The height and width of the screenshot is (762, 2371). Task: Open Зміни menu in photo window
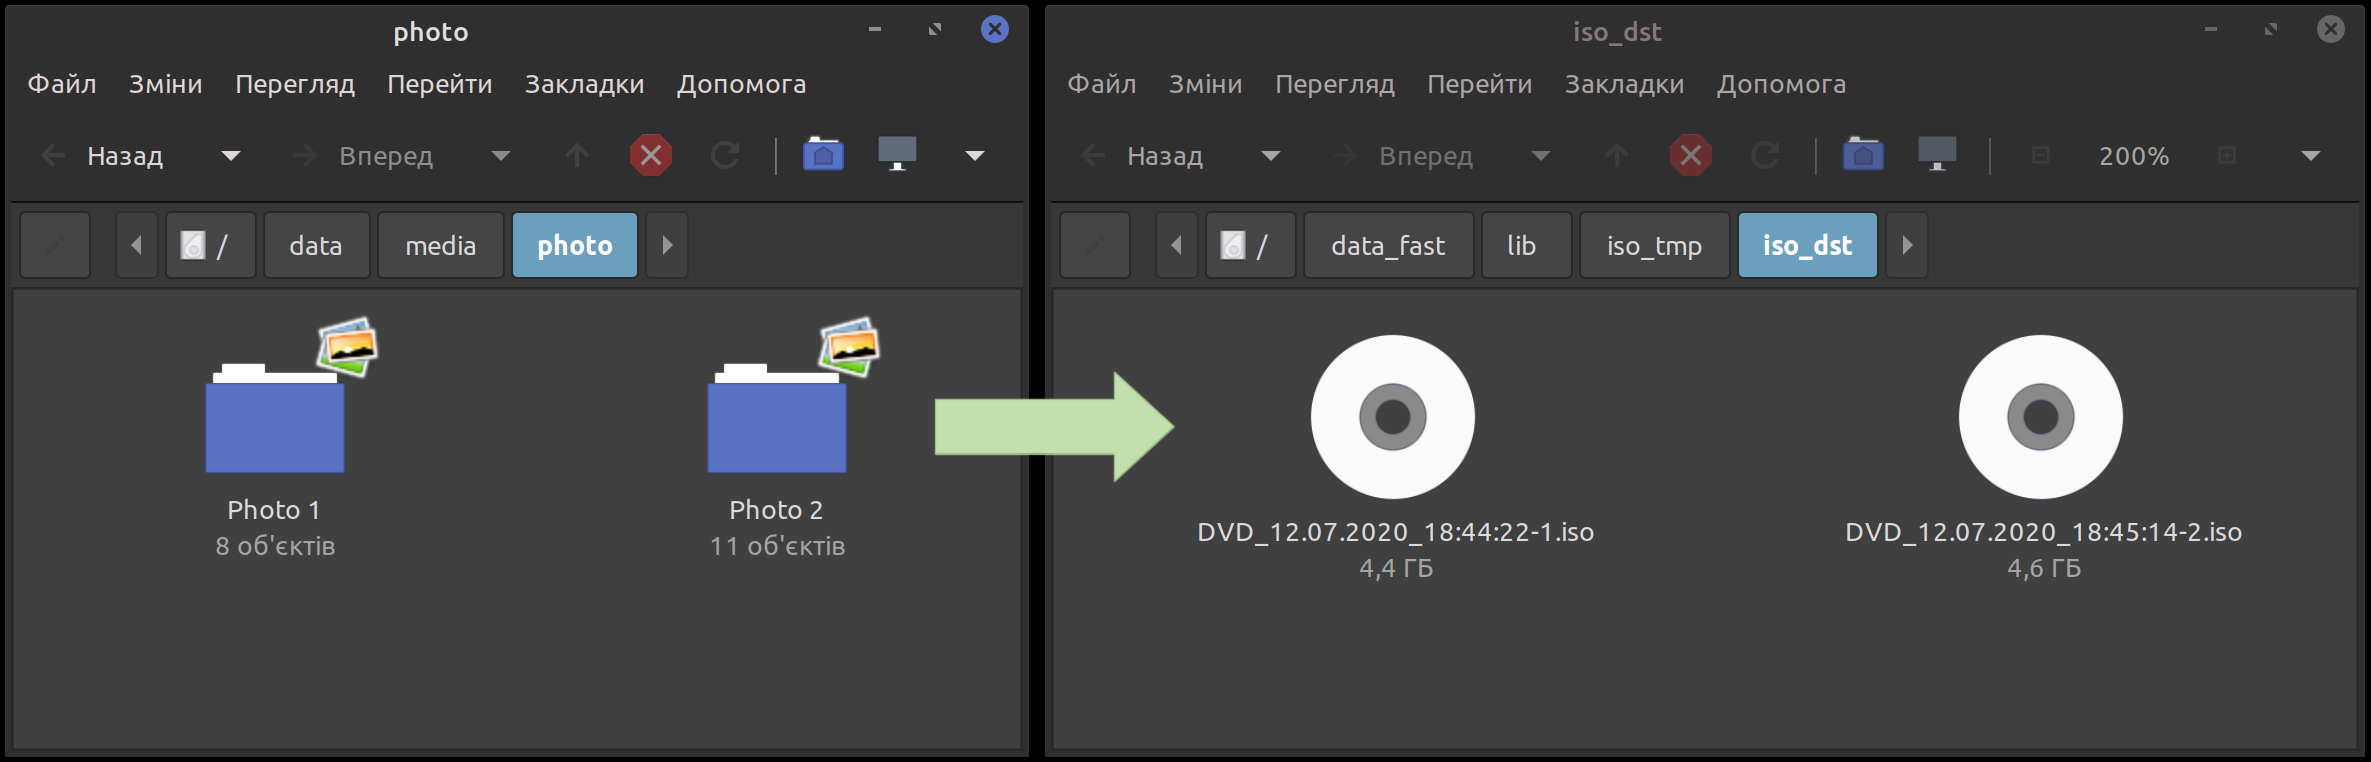pos(166,84)
